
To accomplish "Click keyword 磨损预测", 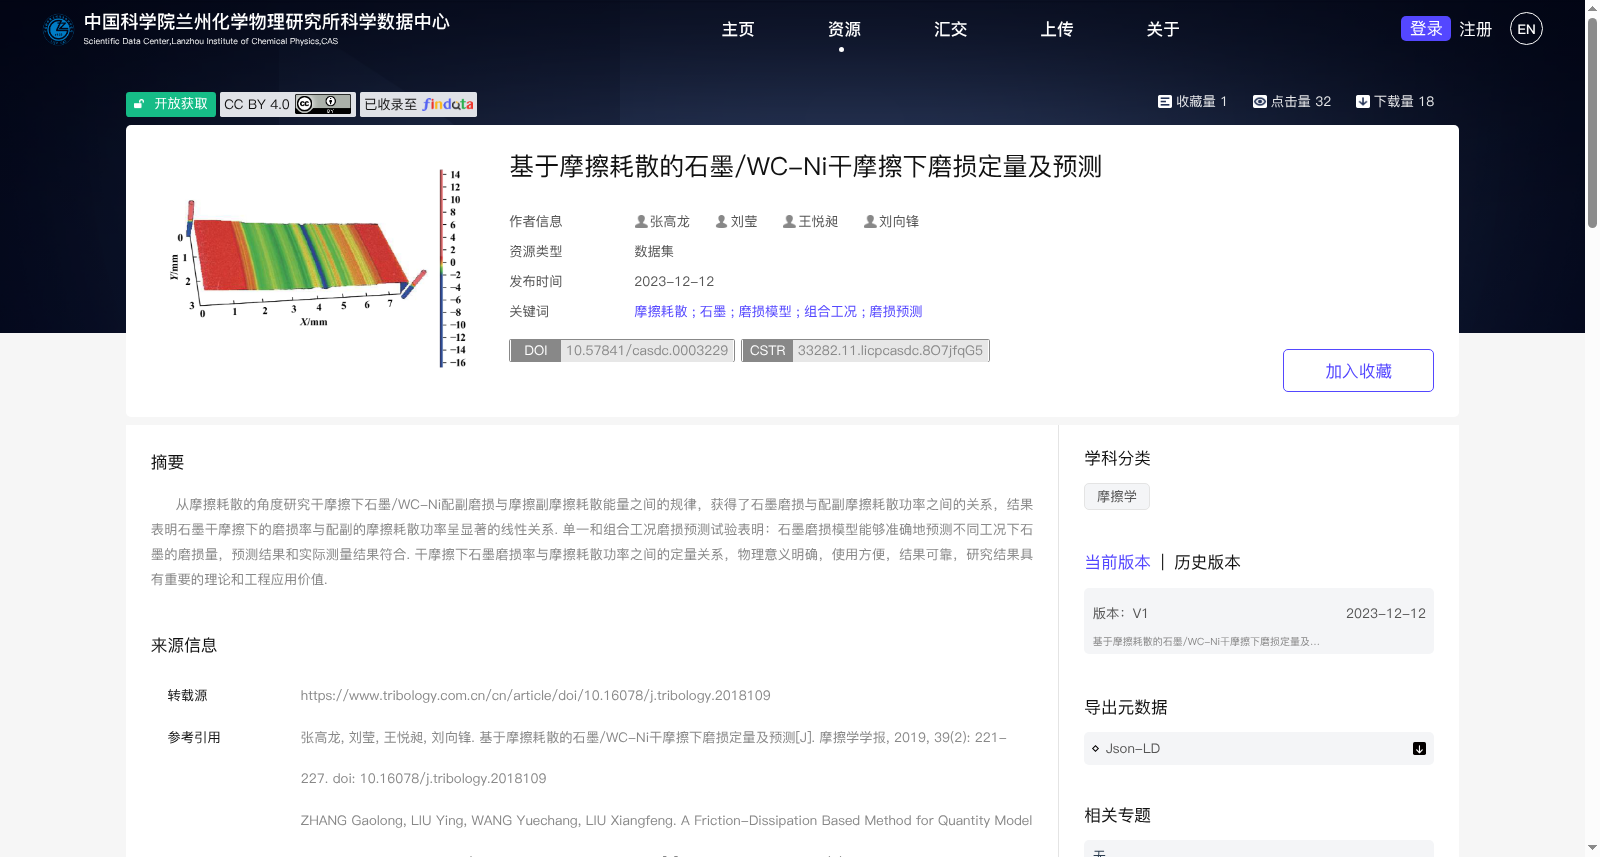I will (896, 311).
